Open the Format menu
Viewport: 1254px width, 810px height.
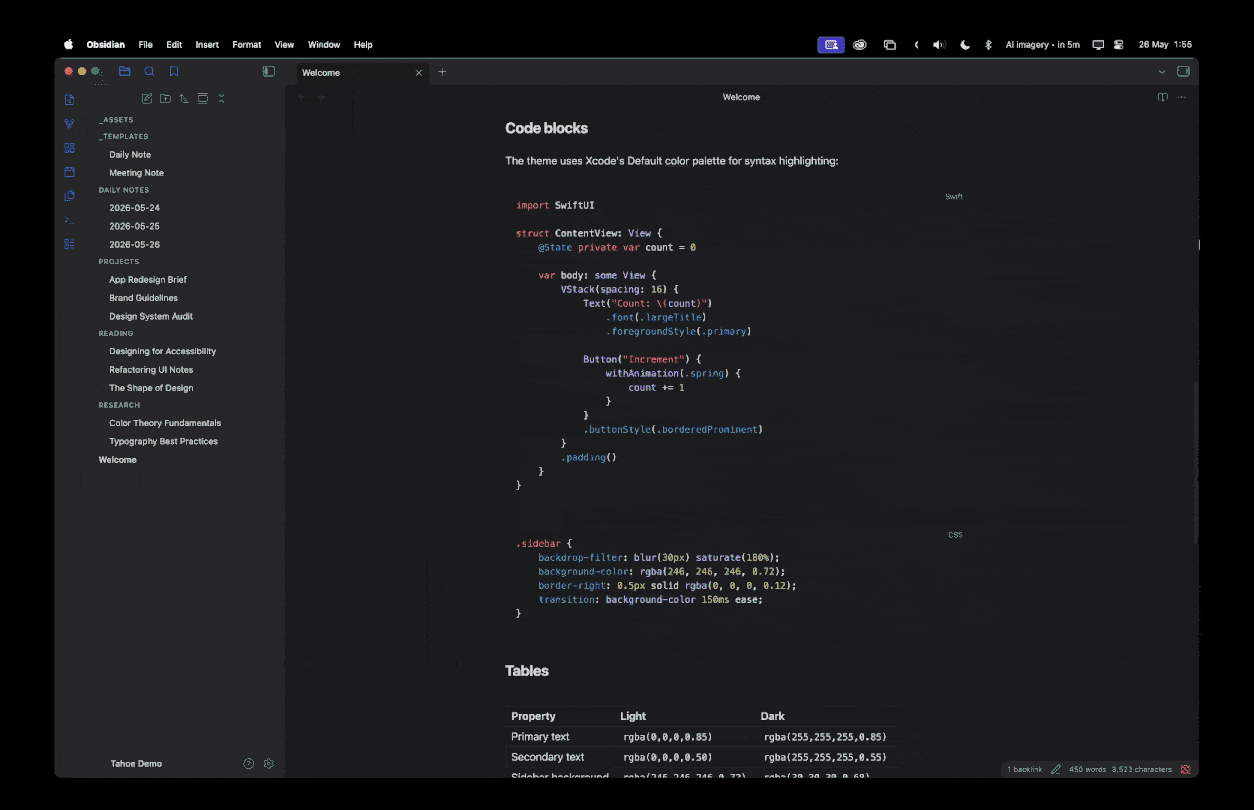(x=247, y=45)
